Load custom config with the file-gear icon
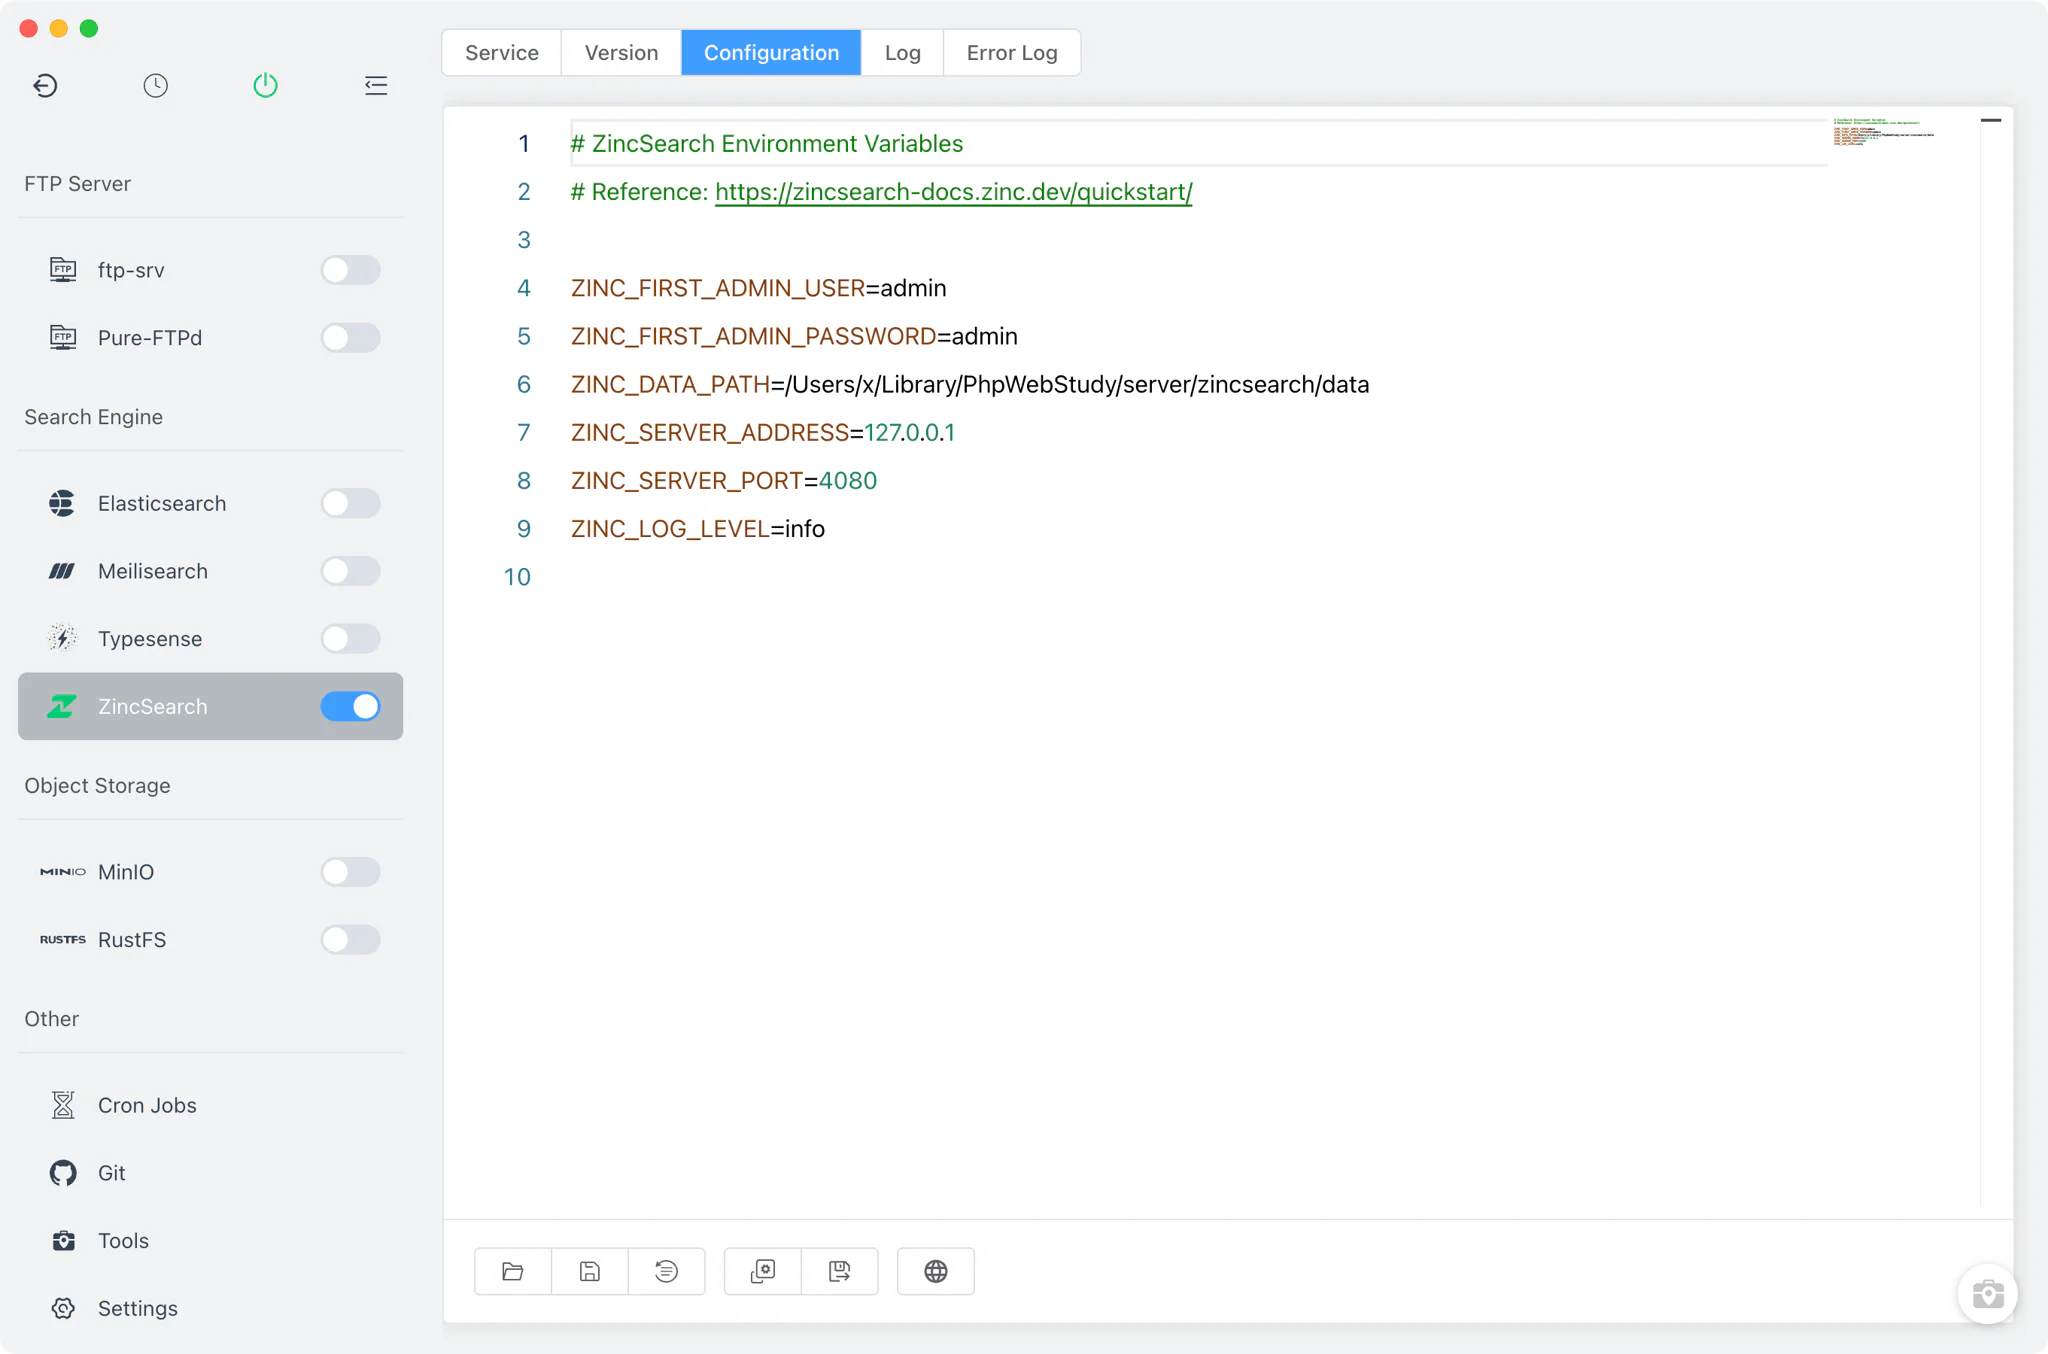Image resolution: width=2048 pixels, height=1354 pixels. pos(763,1271)
